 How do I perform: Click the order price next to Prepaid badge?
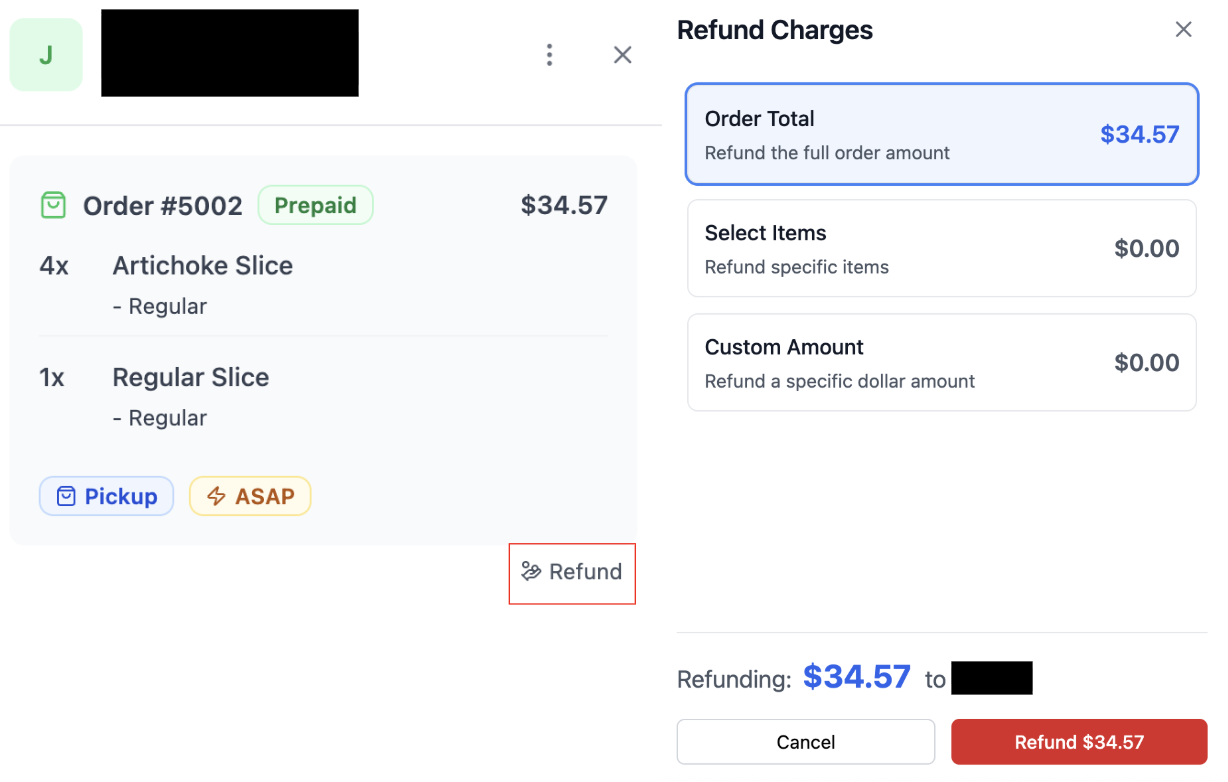tap(564, 206)
